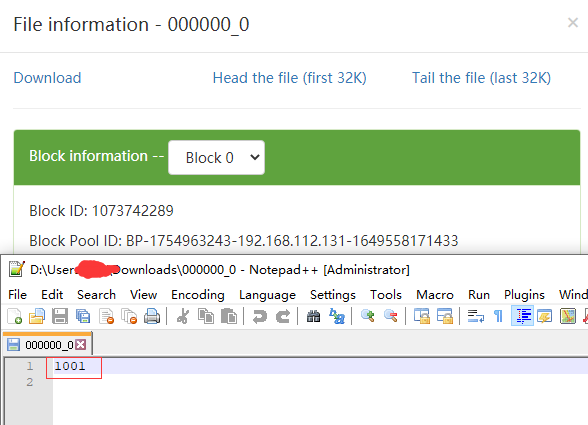Click the Block ID: 1073742289 text
Image resolution: width=588 pixels, height=425 pixels.
tap(101, 211)
